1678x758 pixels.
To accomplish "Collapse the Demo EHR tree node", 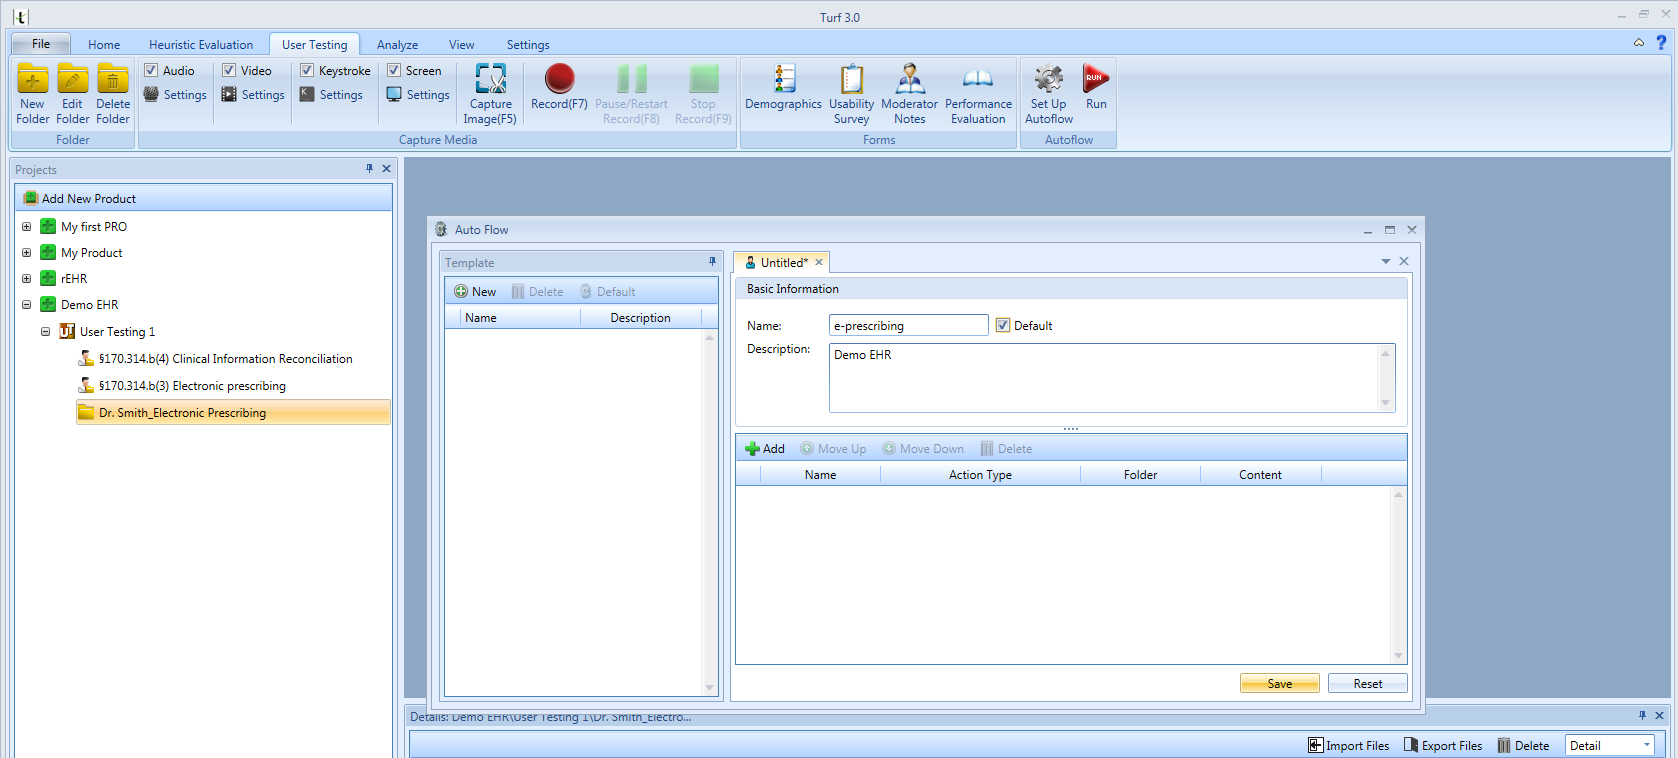I will pyautogui.click(x=27, y=305).
